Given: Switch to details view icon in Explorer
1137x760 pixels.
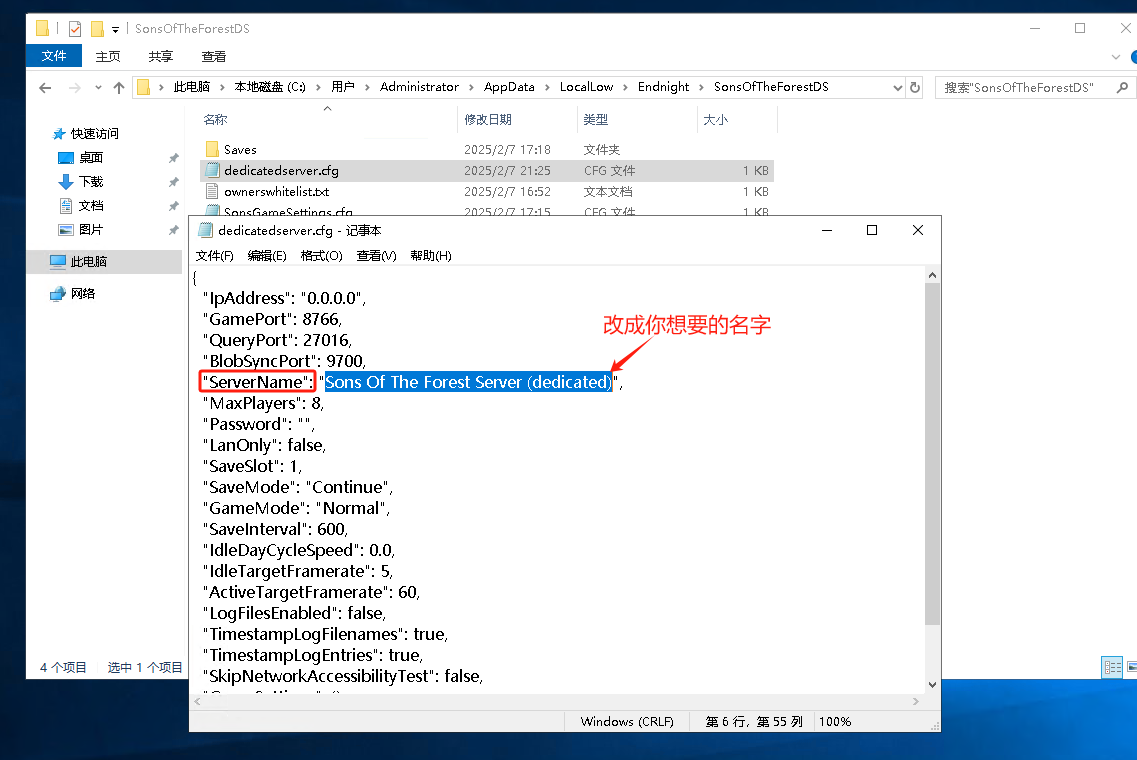Looking at the screenshot, I should [1112, 667].
